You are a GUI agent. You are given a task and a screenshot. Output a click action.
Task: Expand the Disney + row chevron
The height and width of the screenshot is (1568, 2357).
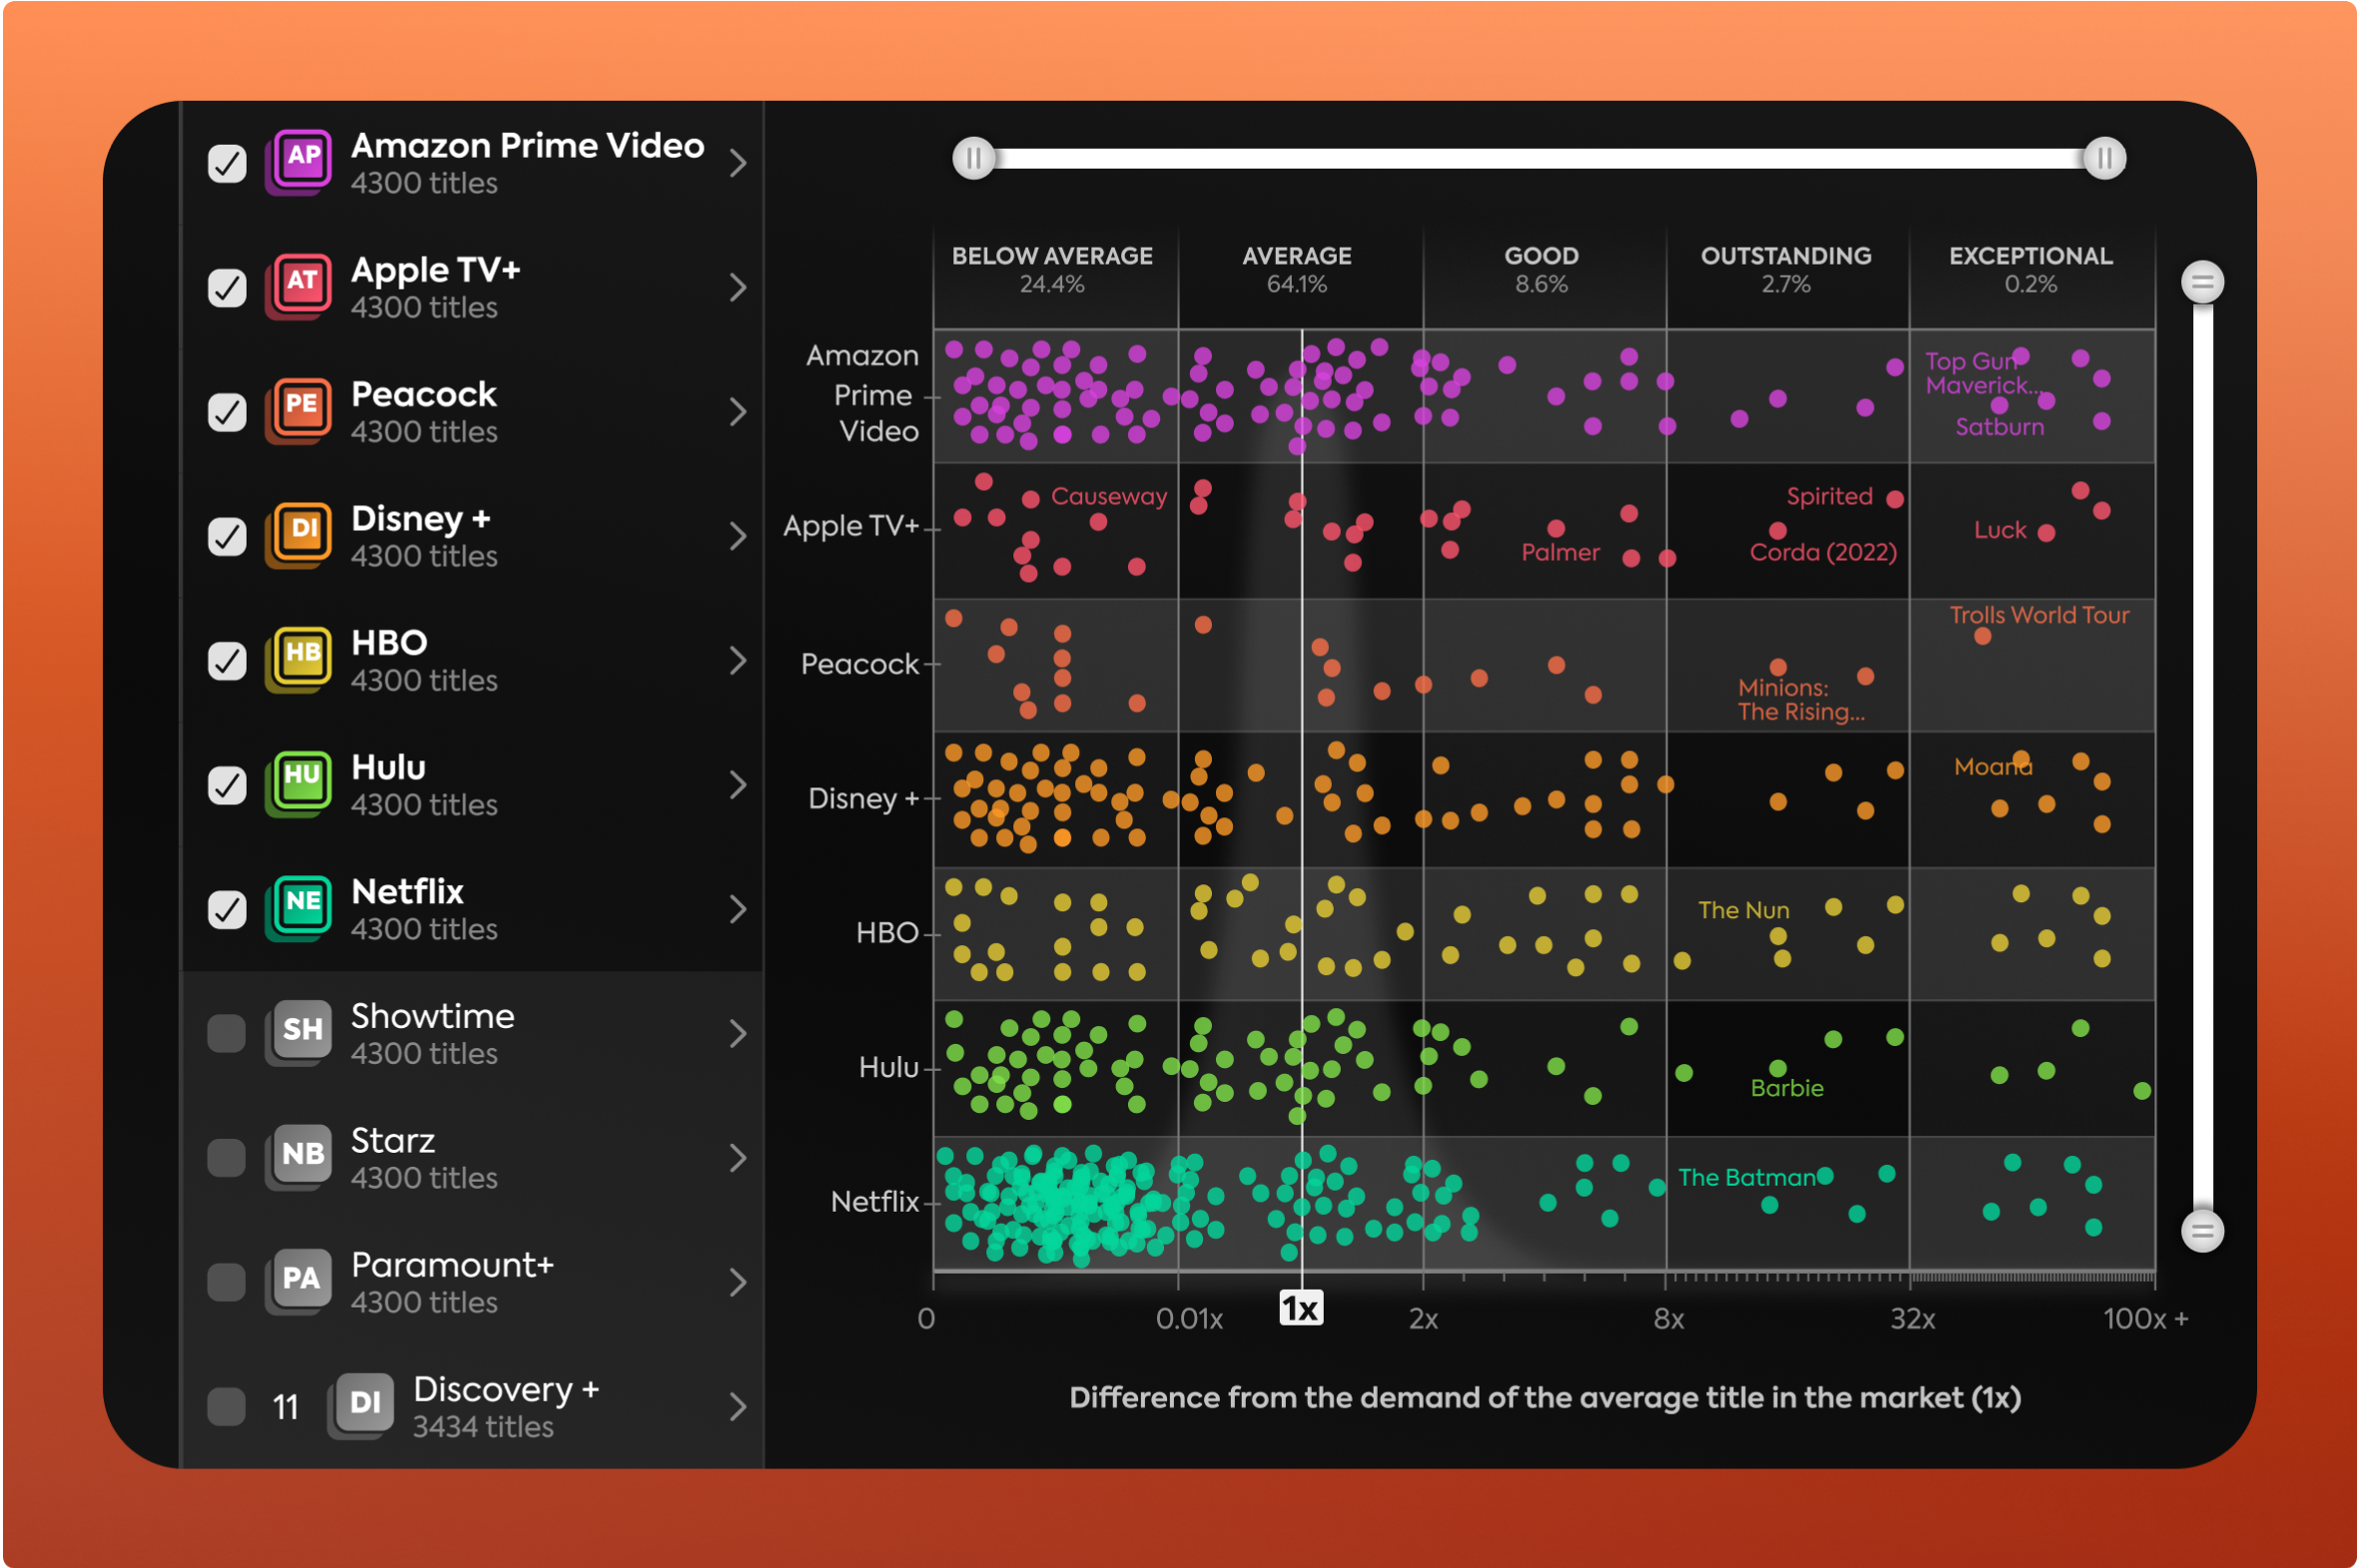(738, 536)
